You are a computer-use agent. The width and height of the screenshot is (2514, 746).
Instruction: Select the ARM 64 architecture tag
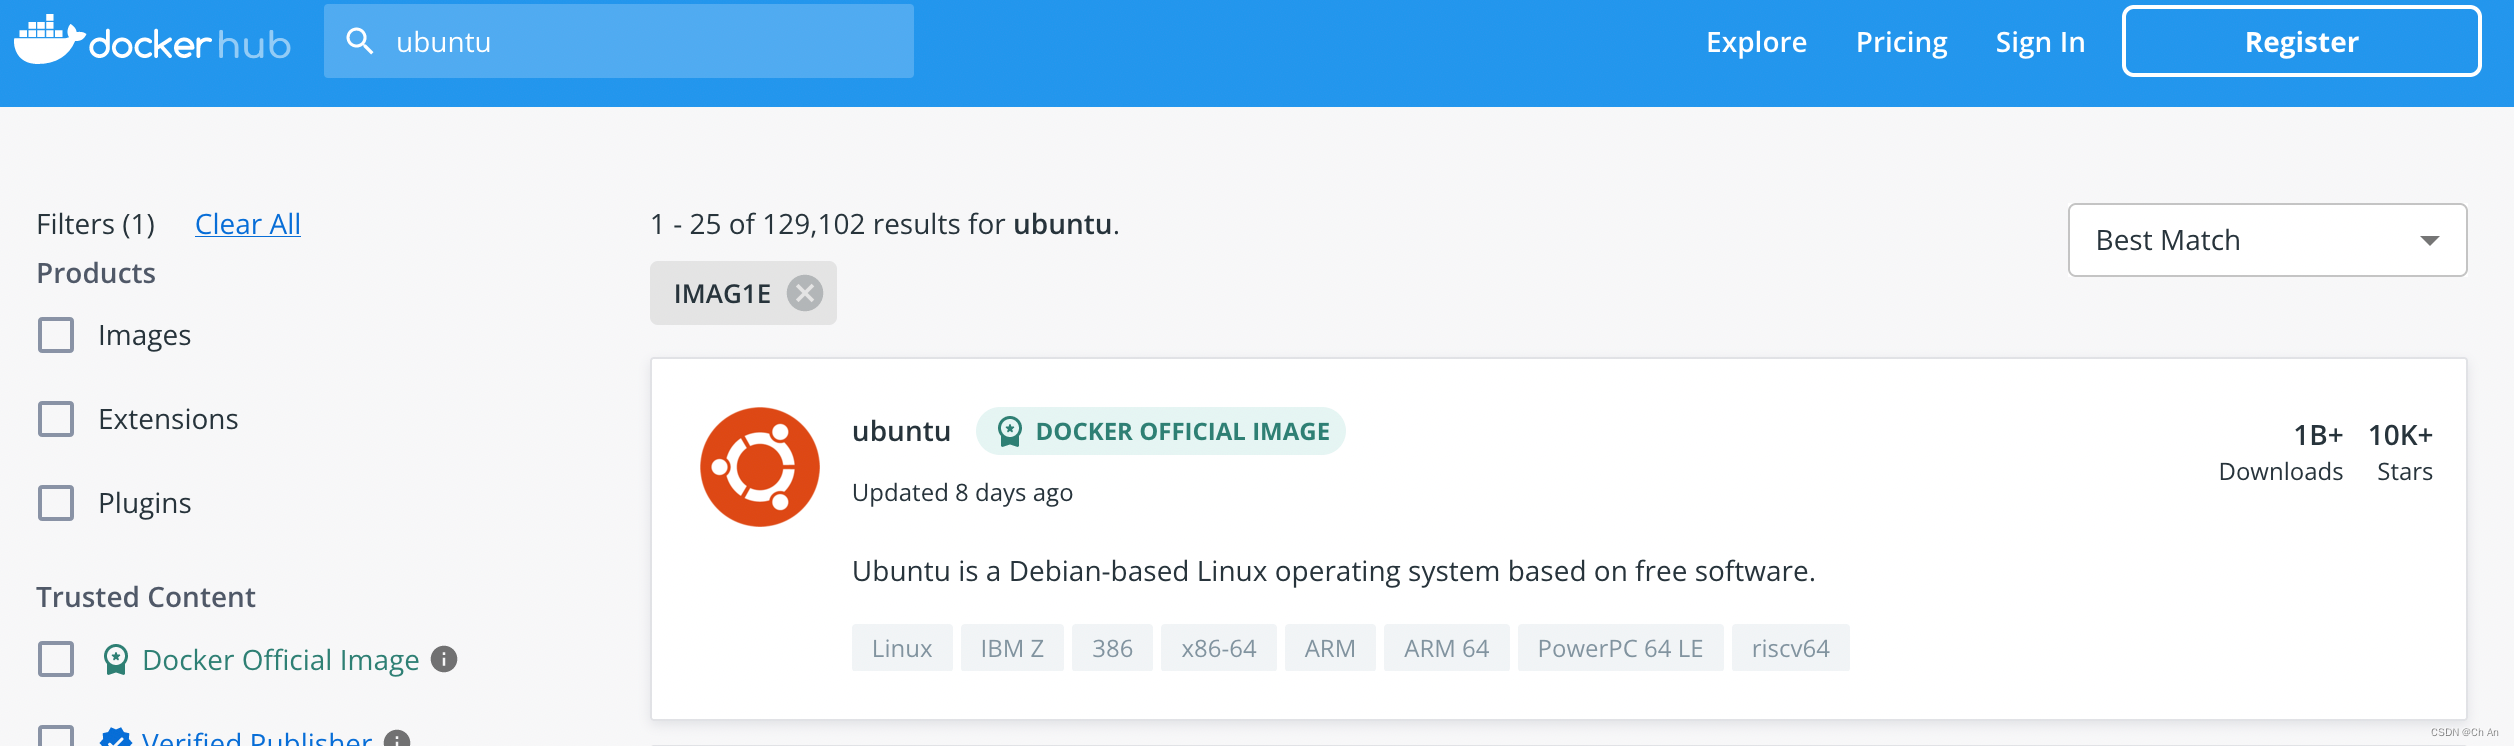(x=1446, y=648)
